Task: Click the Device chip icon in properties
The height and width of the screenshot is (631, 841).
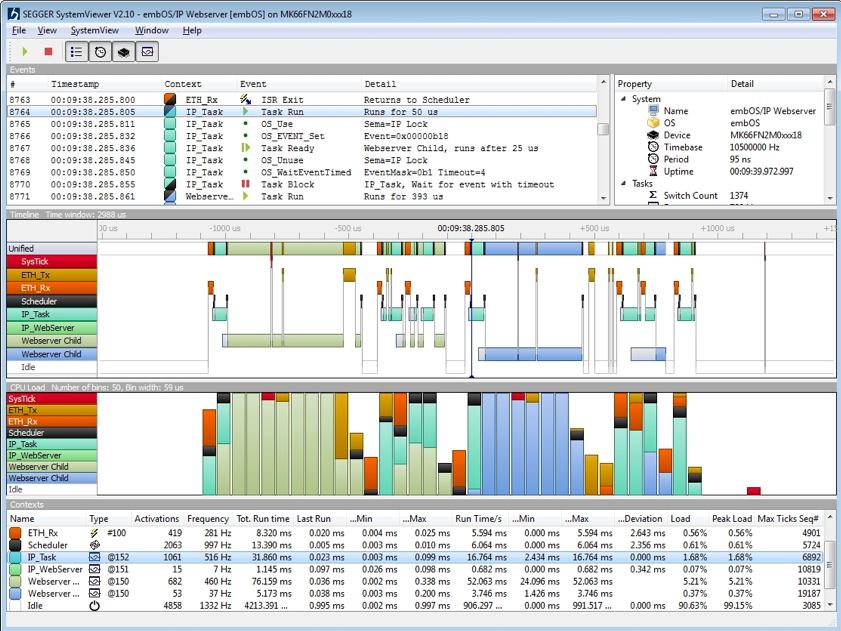Action: [x=653, y=135]
